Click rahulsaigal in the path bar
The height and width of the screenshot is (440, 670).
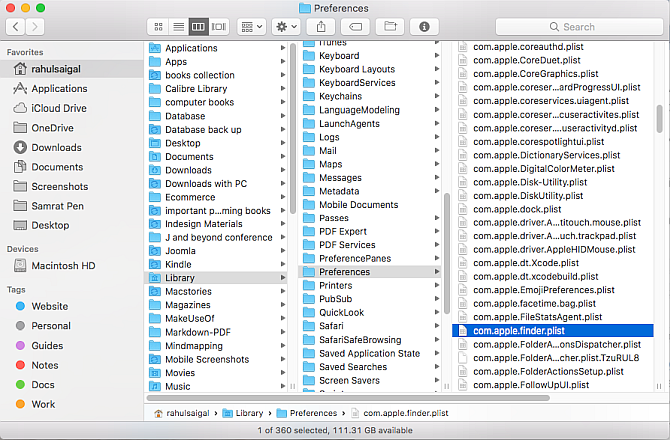coord(183,413)
